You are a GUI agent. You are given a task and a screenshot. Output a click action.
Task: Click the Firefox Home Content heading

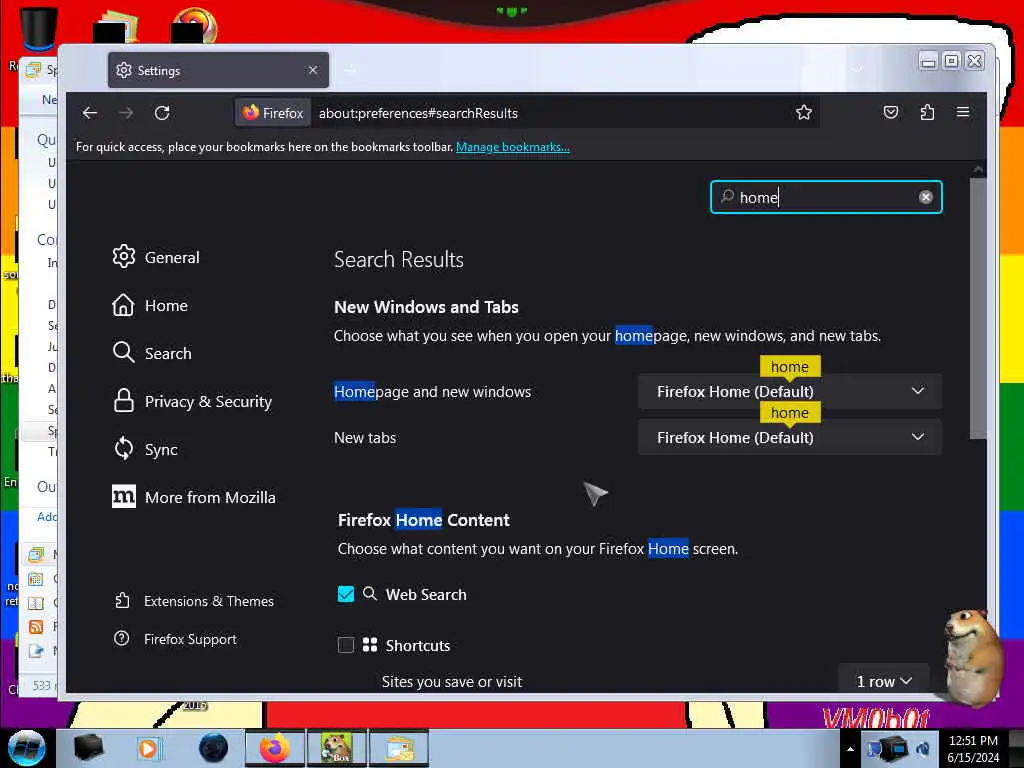pyautogui.click(x=423, y=520)
